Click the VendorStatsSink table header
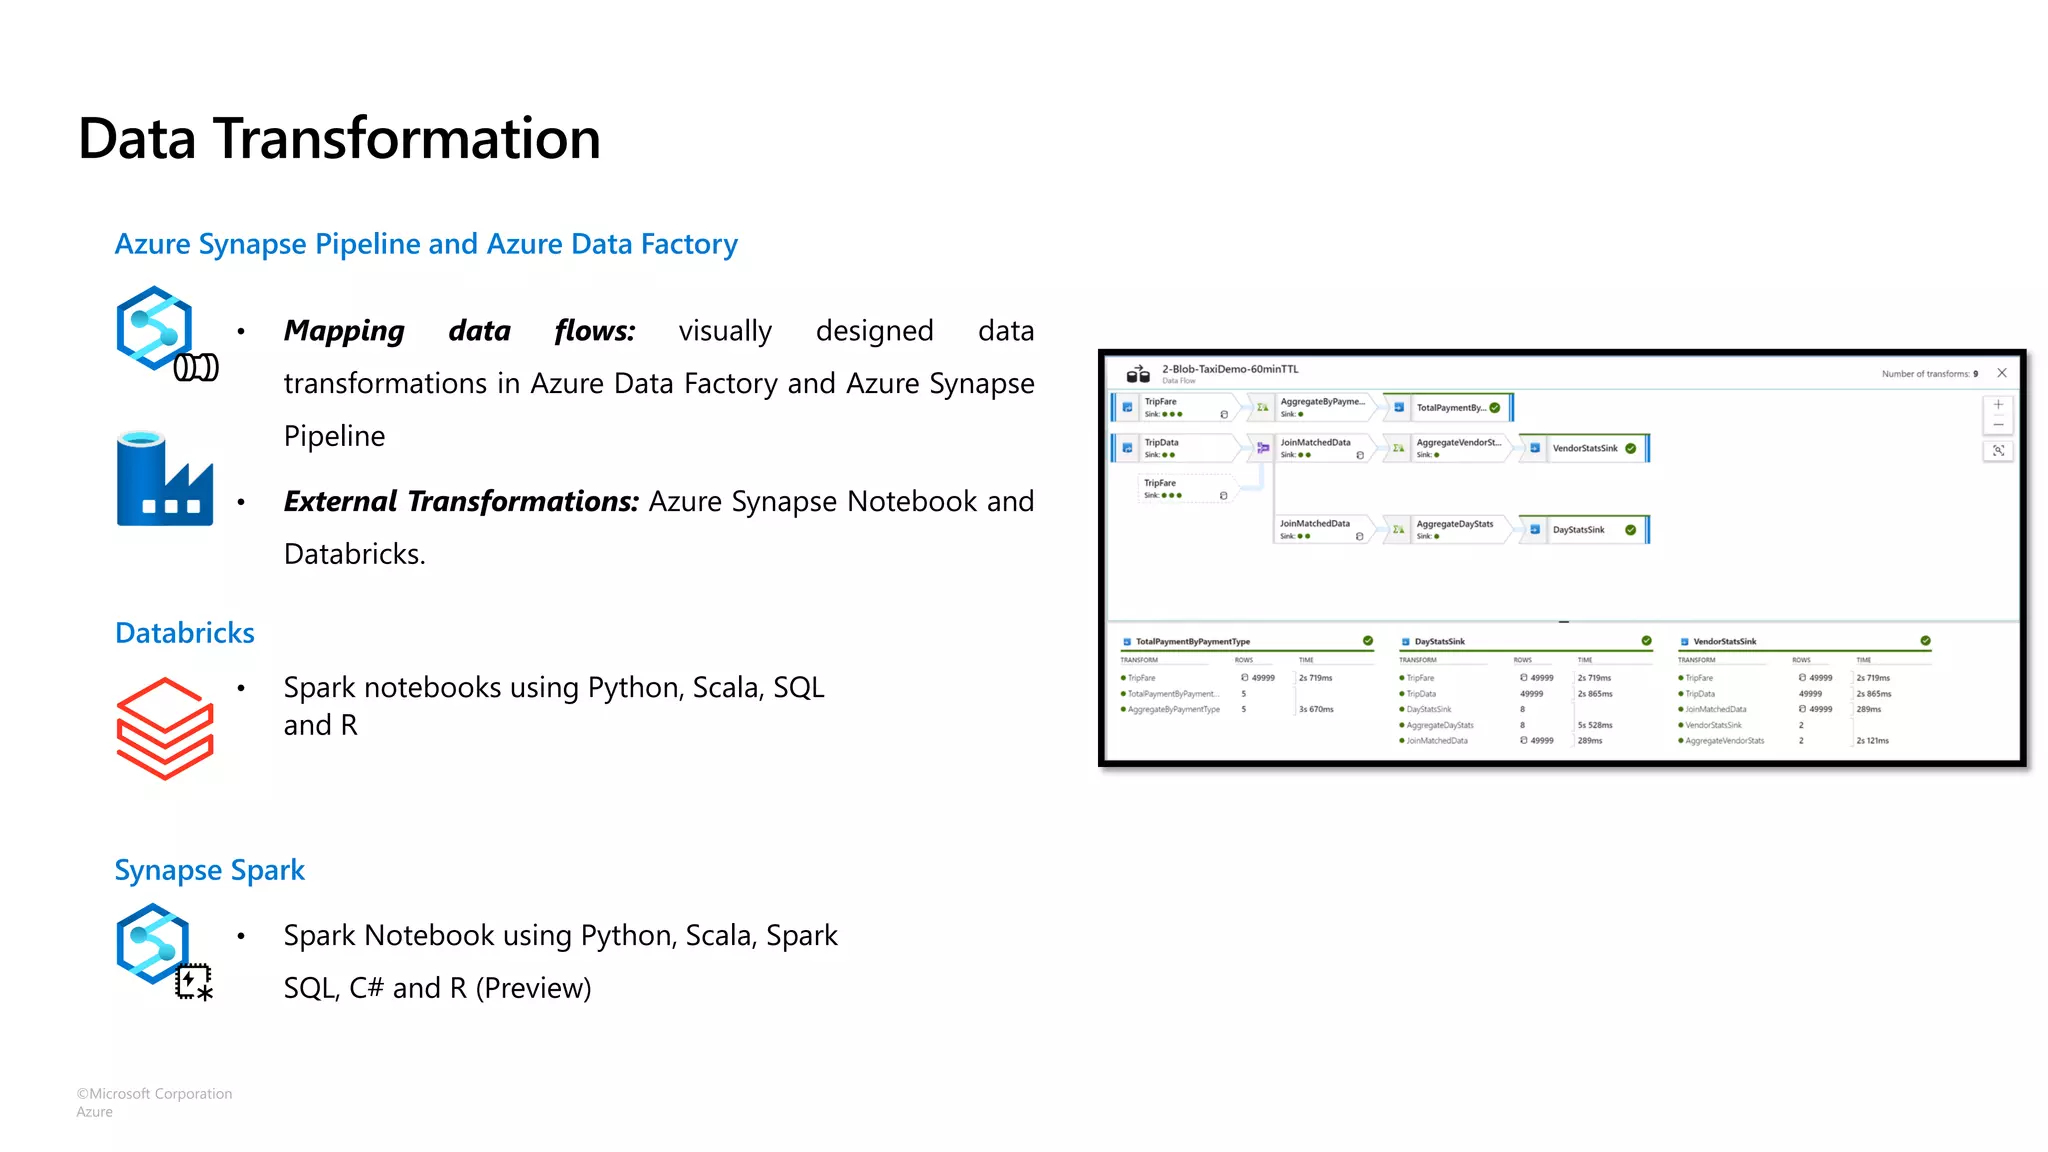Screen dimensions: 2048x1152 point(1725,641)
